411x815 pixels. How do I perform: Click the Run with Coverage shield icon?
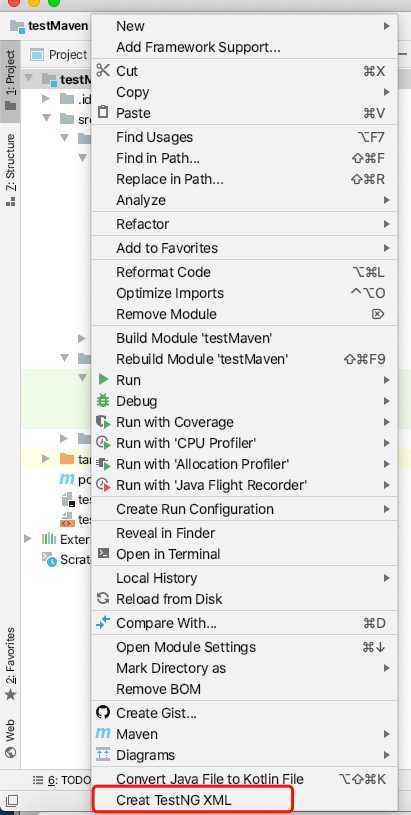(x=103, y=422)
